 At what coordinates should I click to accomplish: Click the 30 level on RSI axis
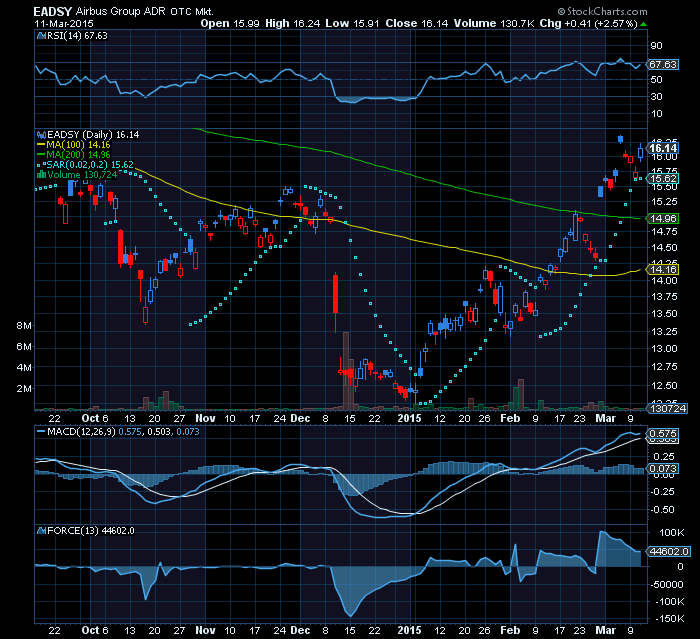tap(656, 96)
